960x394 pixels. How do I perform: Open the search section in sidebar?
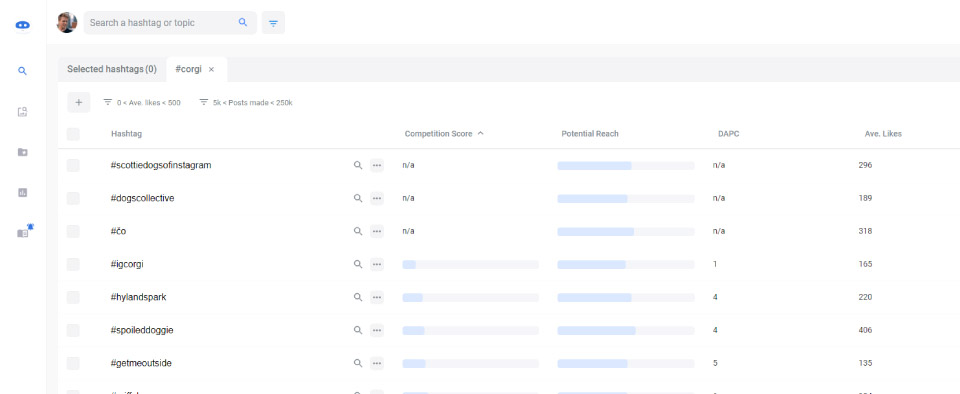23,71
